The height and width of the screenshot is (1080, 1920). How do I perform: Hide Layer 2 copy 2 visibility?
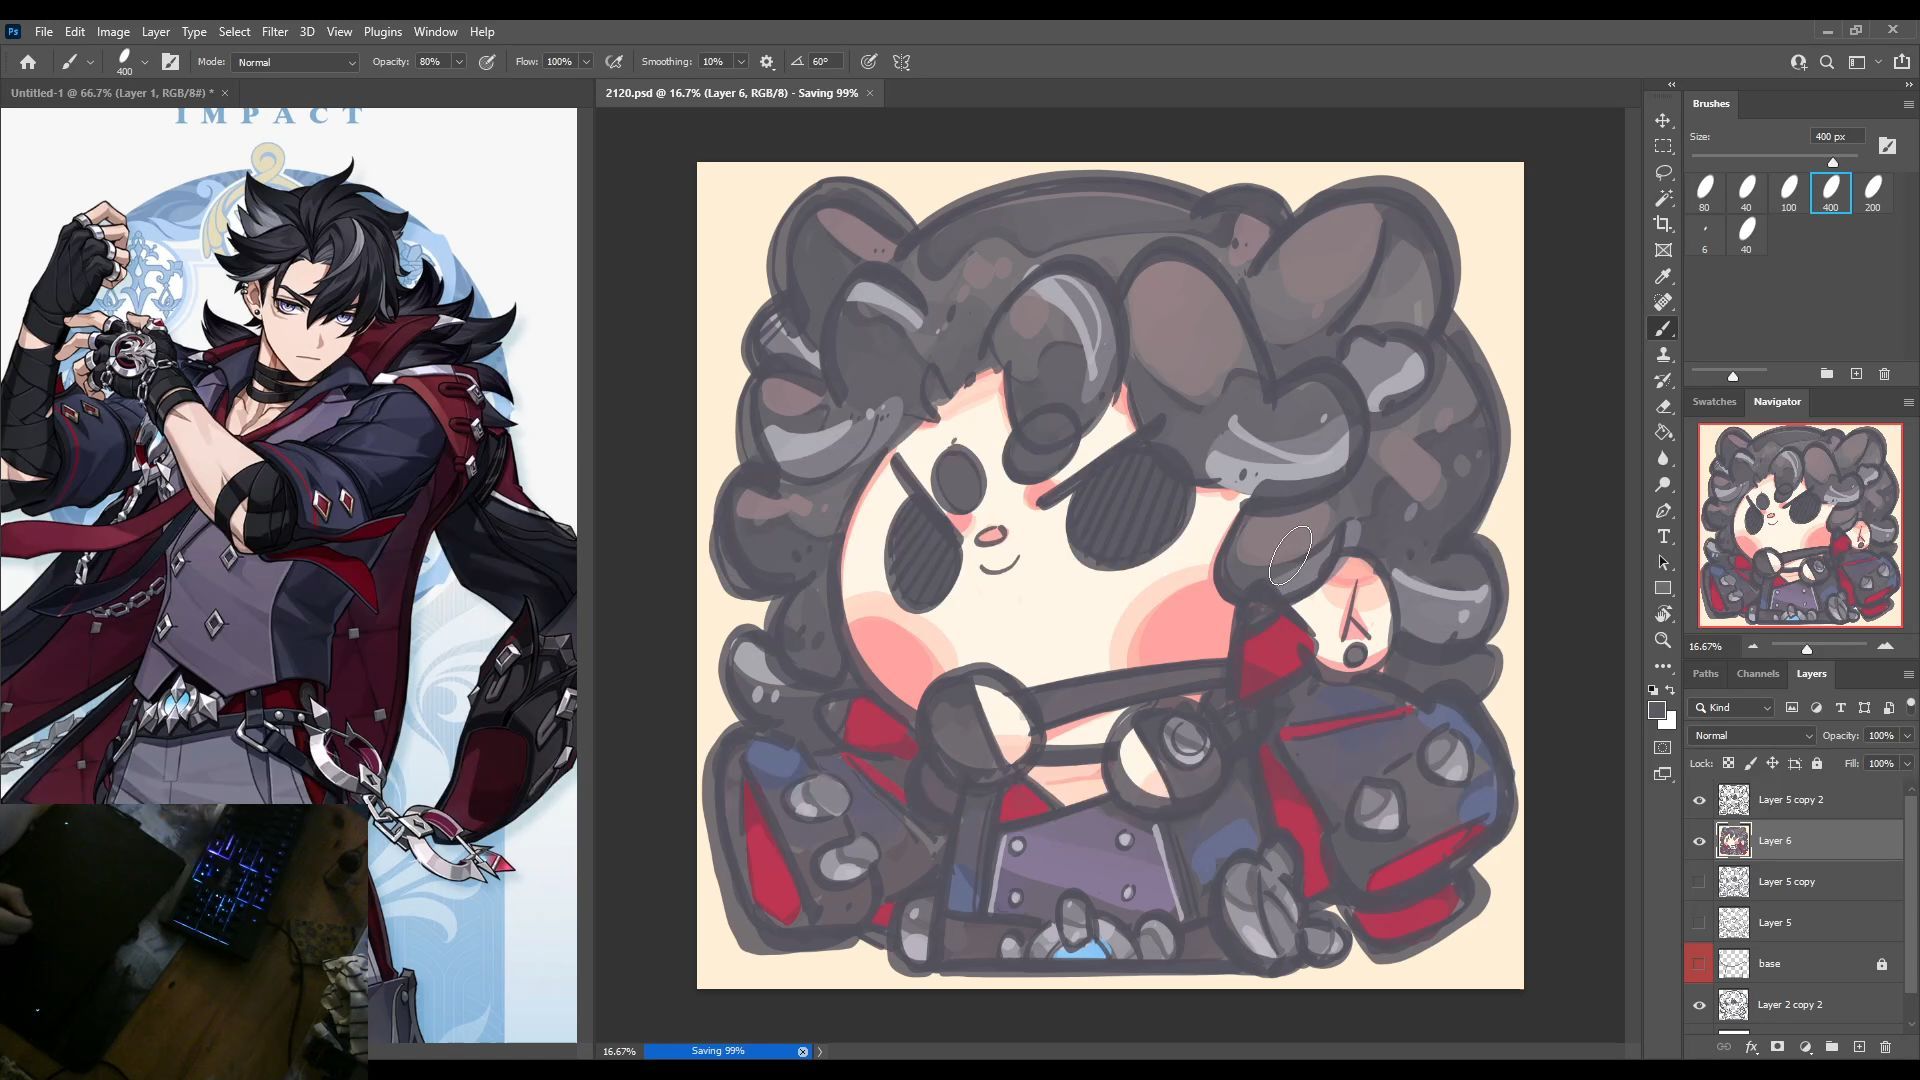coord(1699,1005)
